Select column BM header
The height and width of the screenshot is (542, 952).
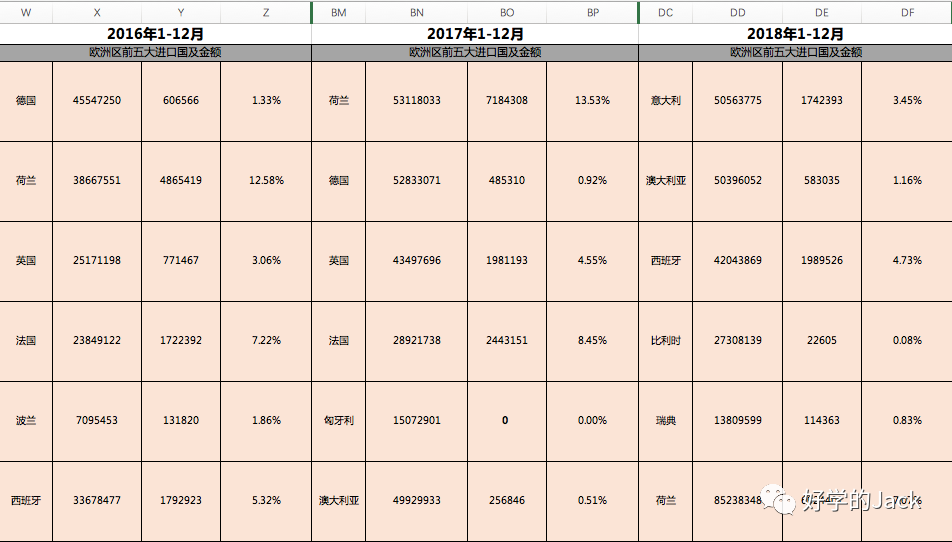339,12
